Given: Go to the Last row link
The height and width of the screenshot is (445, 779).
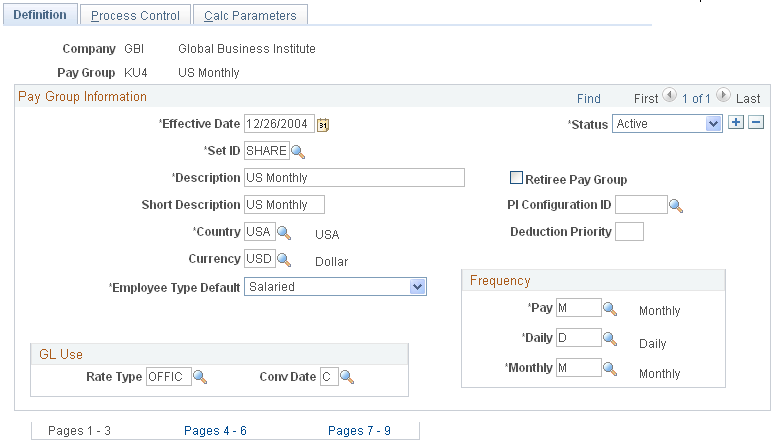Looking at the screenshot, I should (748, 99).
